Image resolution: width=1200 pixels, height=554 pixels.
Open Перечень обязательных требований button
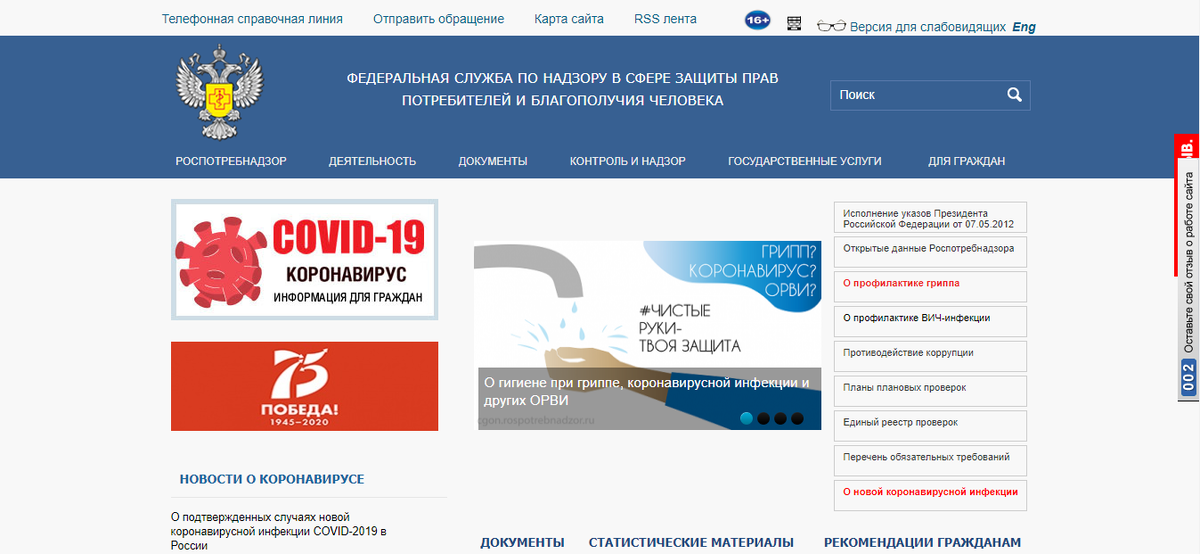pyautogui.click(x=930, y=461)
